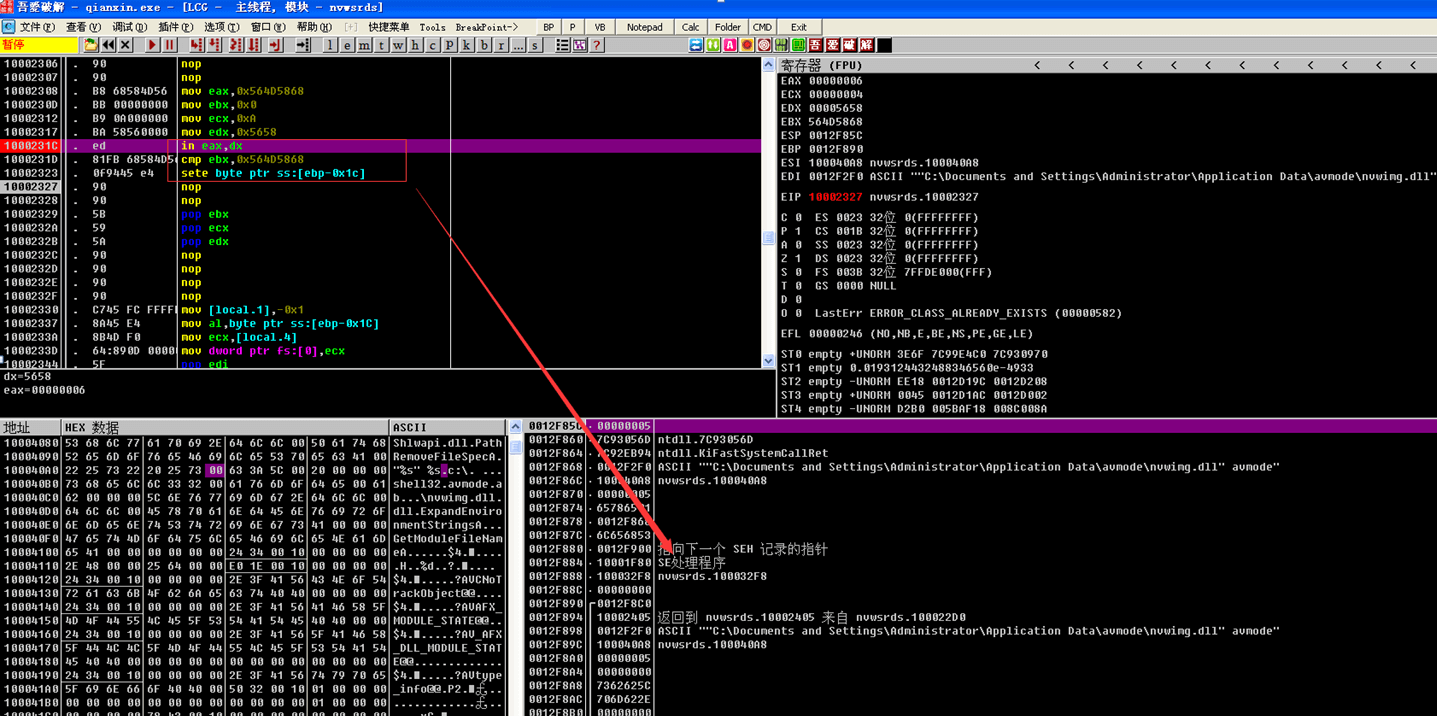Screen dimensions: 1437x716
Task: Click the red '破' toolbar icon
Action: point(849,45)
